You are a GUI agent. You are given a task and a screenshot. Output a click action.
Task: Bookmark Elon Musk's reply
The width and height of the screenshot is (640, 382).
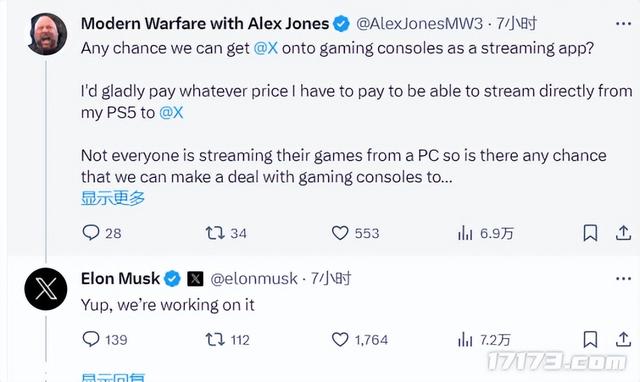[x=590, y=340]
